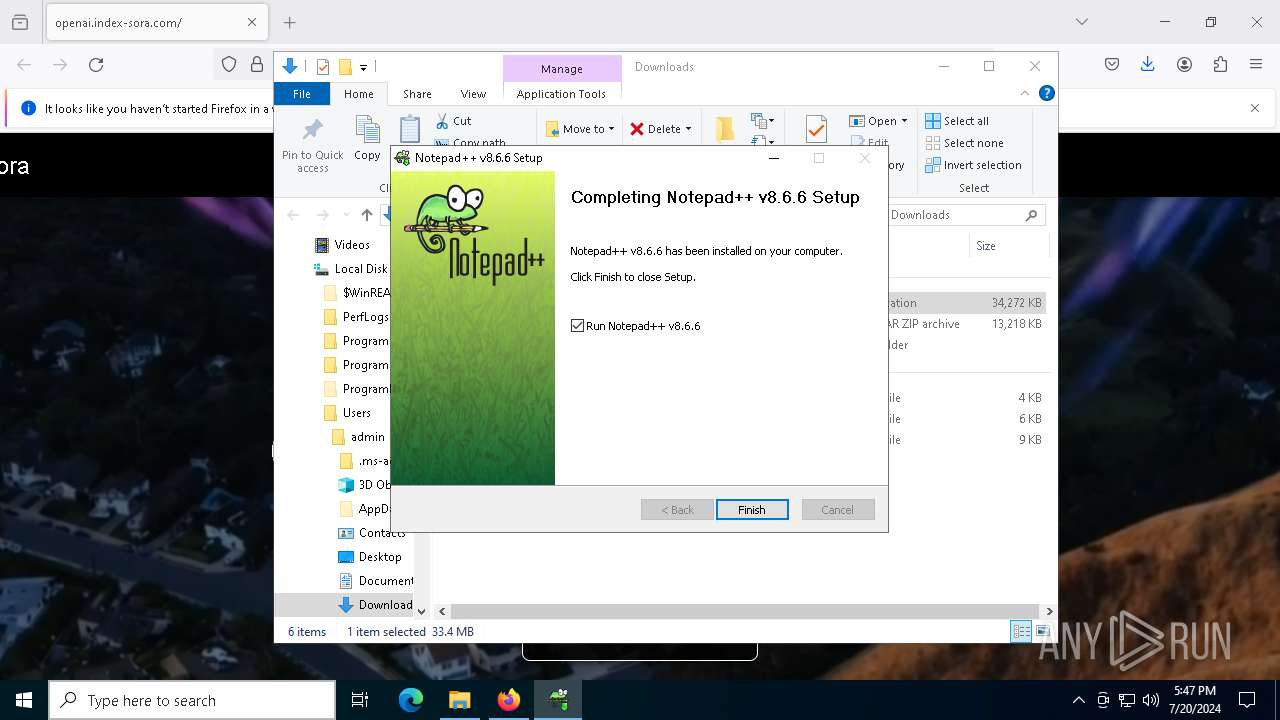Screen dimensions: 1280x720
Task: Click the Properties quick access toolbar icon
Action: [x=322, y=67]
